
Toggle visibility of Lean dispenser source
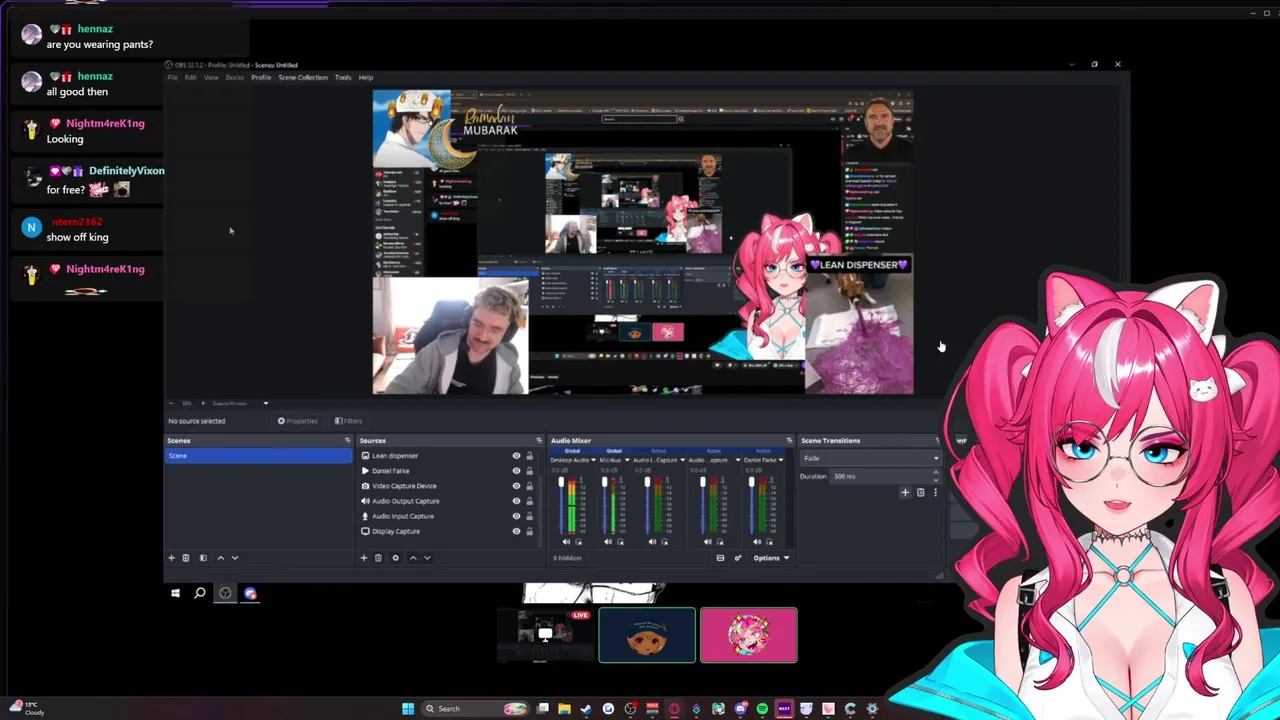(x=516, y=456)
